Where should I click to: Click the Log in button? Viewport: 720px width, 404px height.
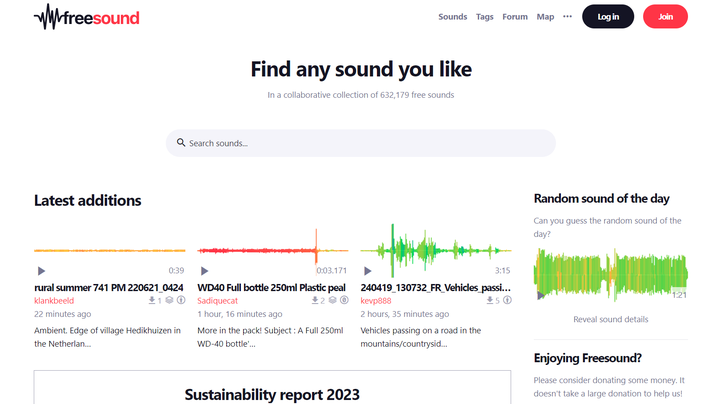click(x=608, y=17)
